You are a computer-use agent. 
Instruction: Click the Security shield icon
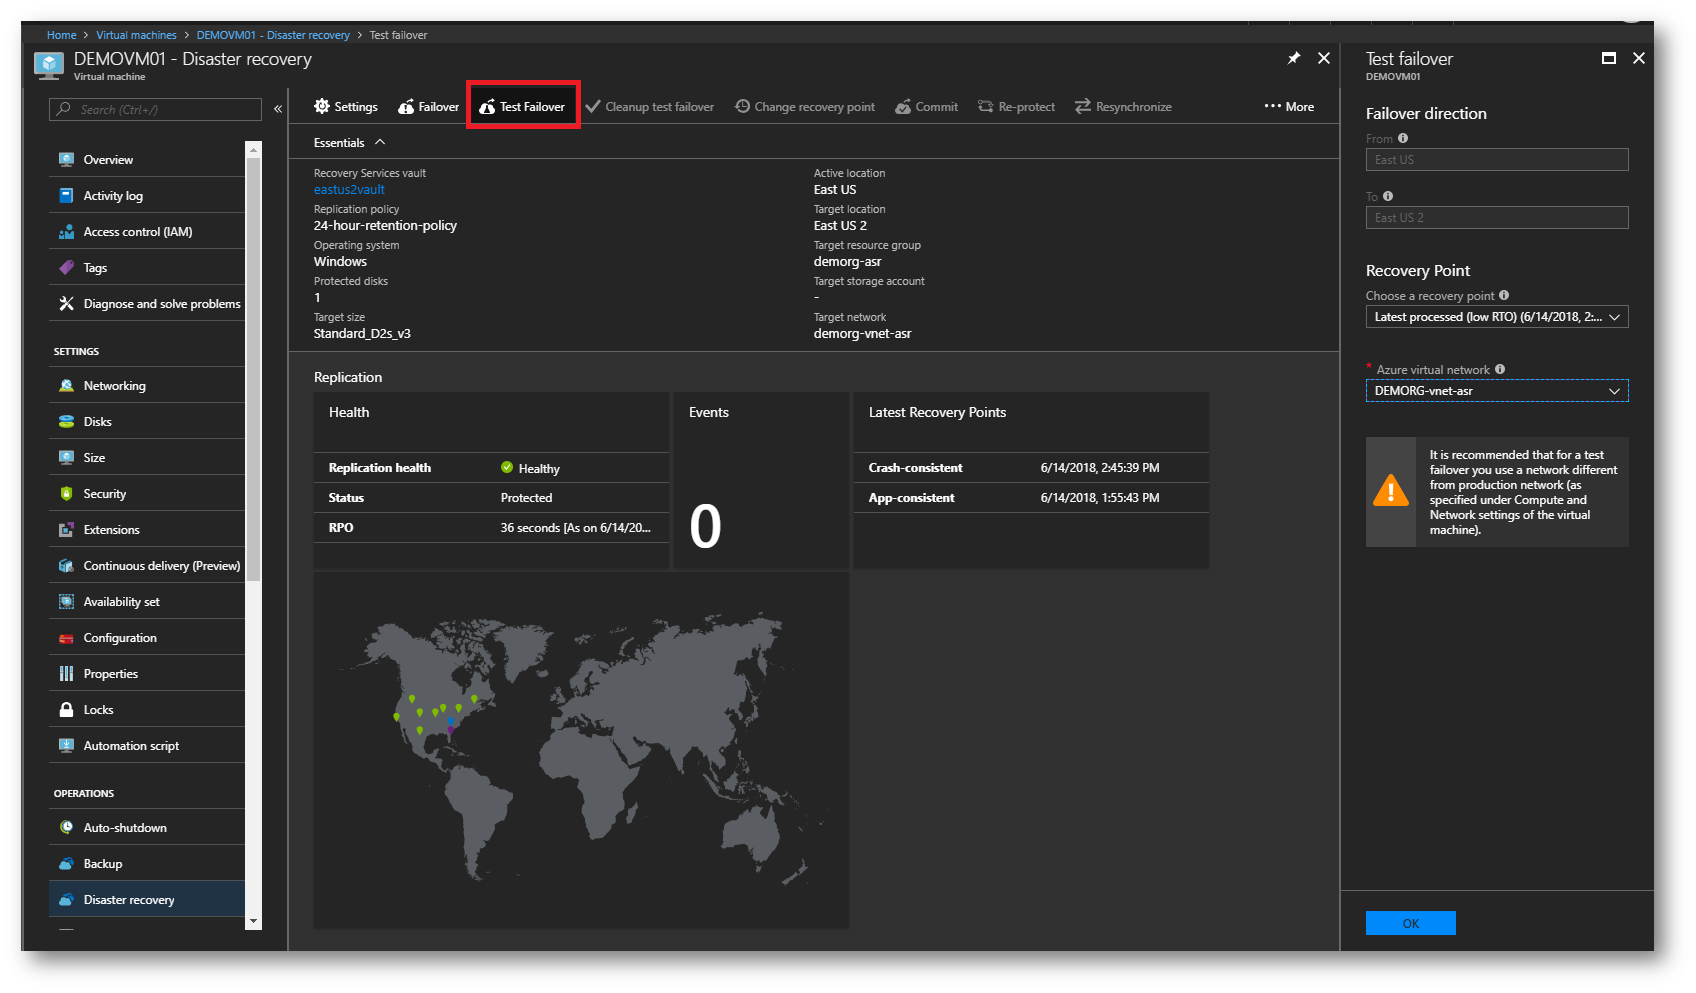pos(66,493)
